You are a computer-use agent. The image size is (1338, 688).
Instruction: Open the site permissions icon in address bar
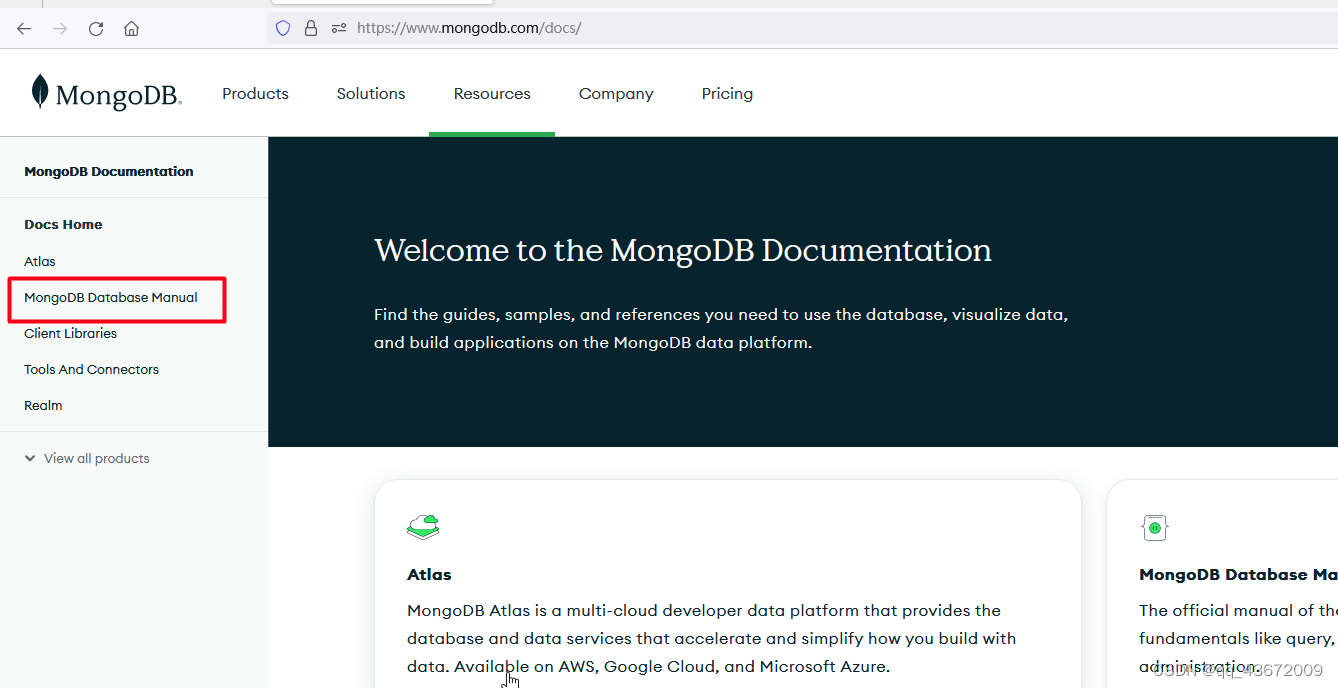339,28
